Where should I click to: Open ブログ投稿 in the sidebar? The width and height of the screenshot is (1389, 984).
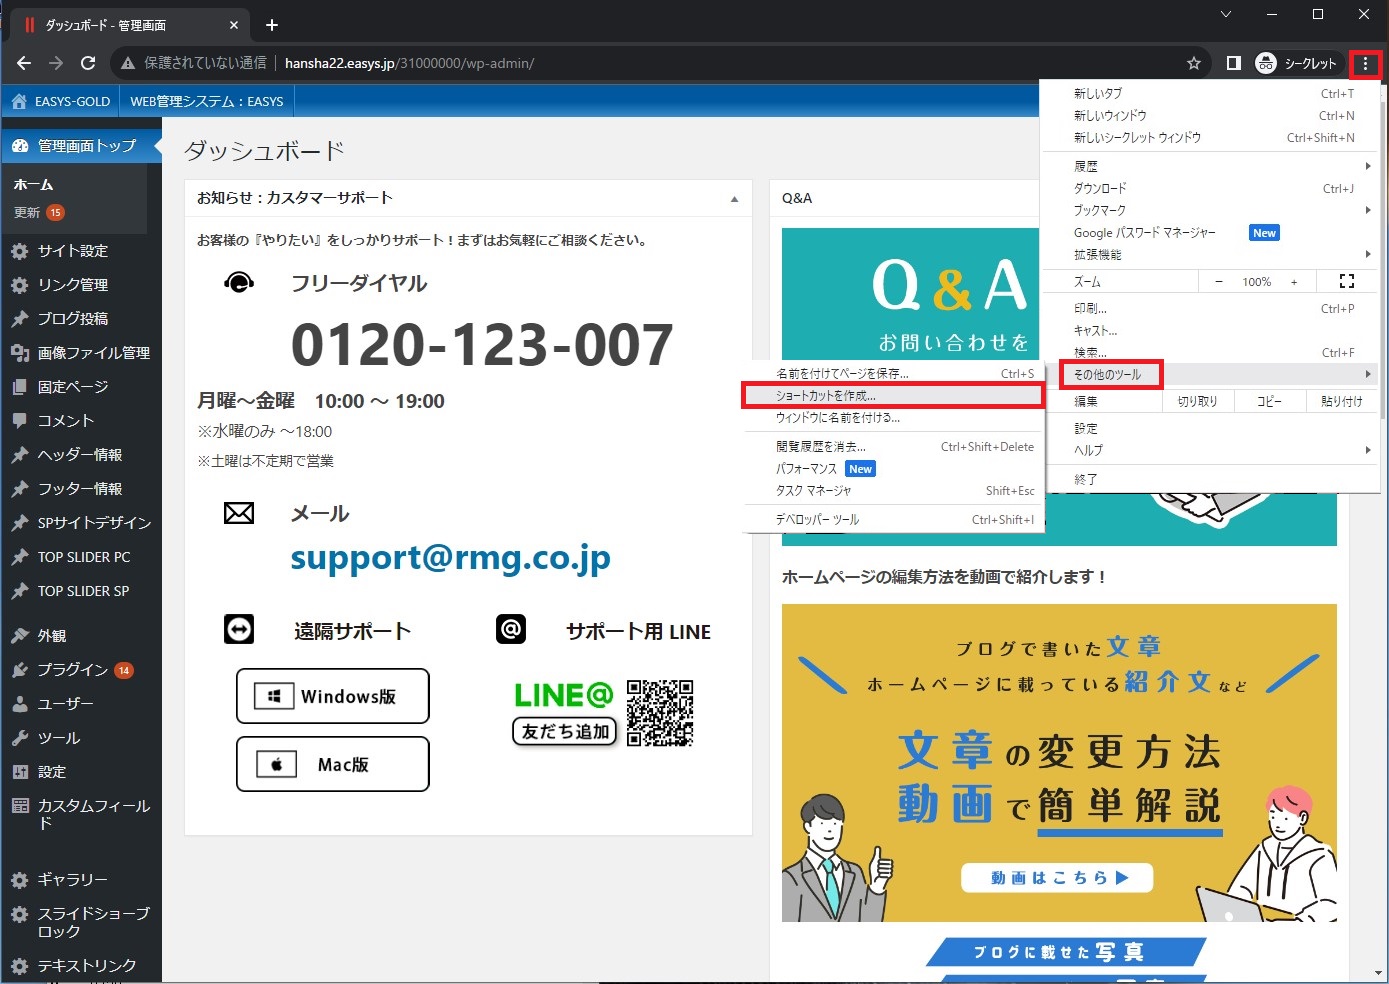tap(72, 319)
